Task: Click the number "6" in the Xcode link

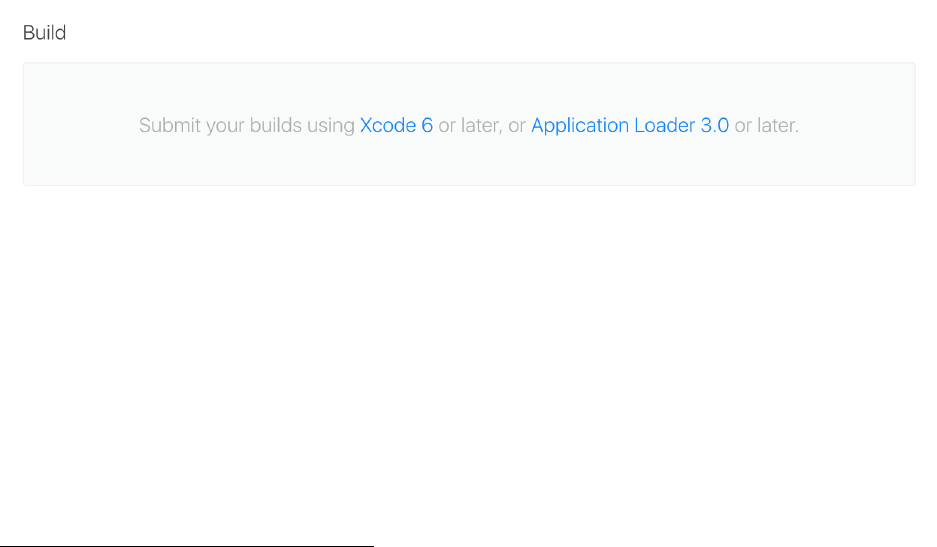Action: point(427,126)
